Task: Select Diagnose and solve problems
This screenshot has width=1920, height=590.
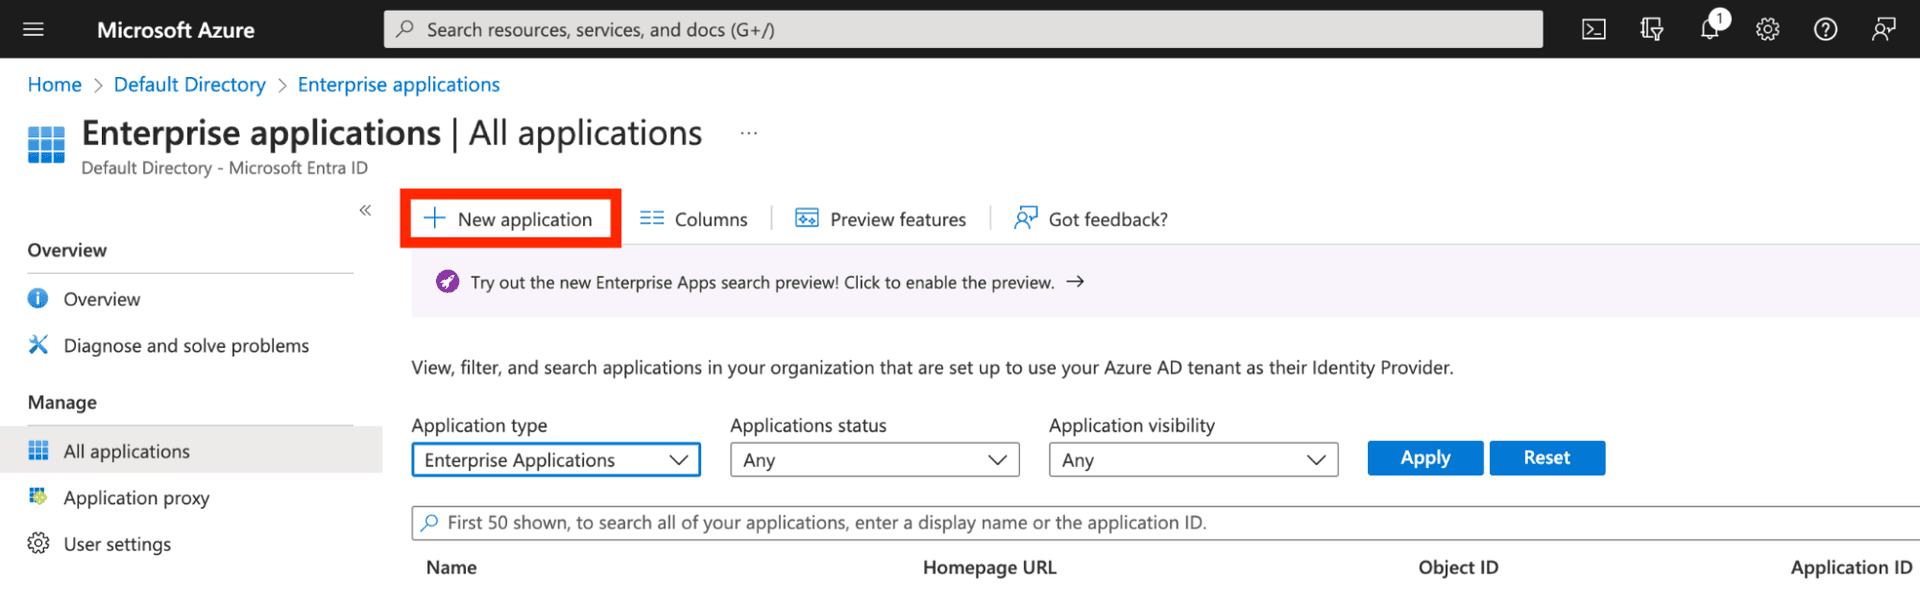Action: [x=186, y=346]
